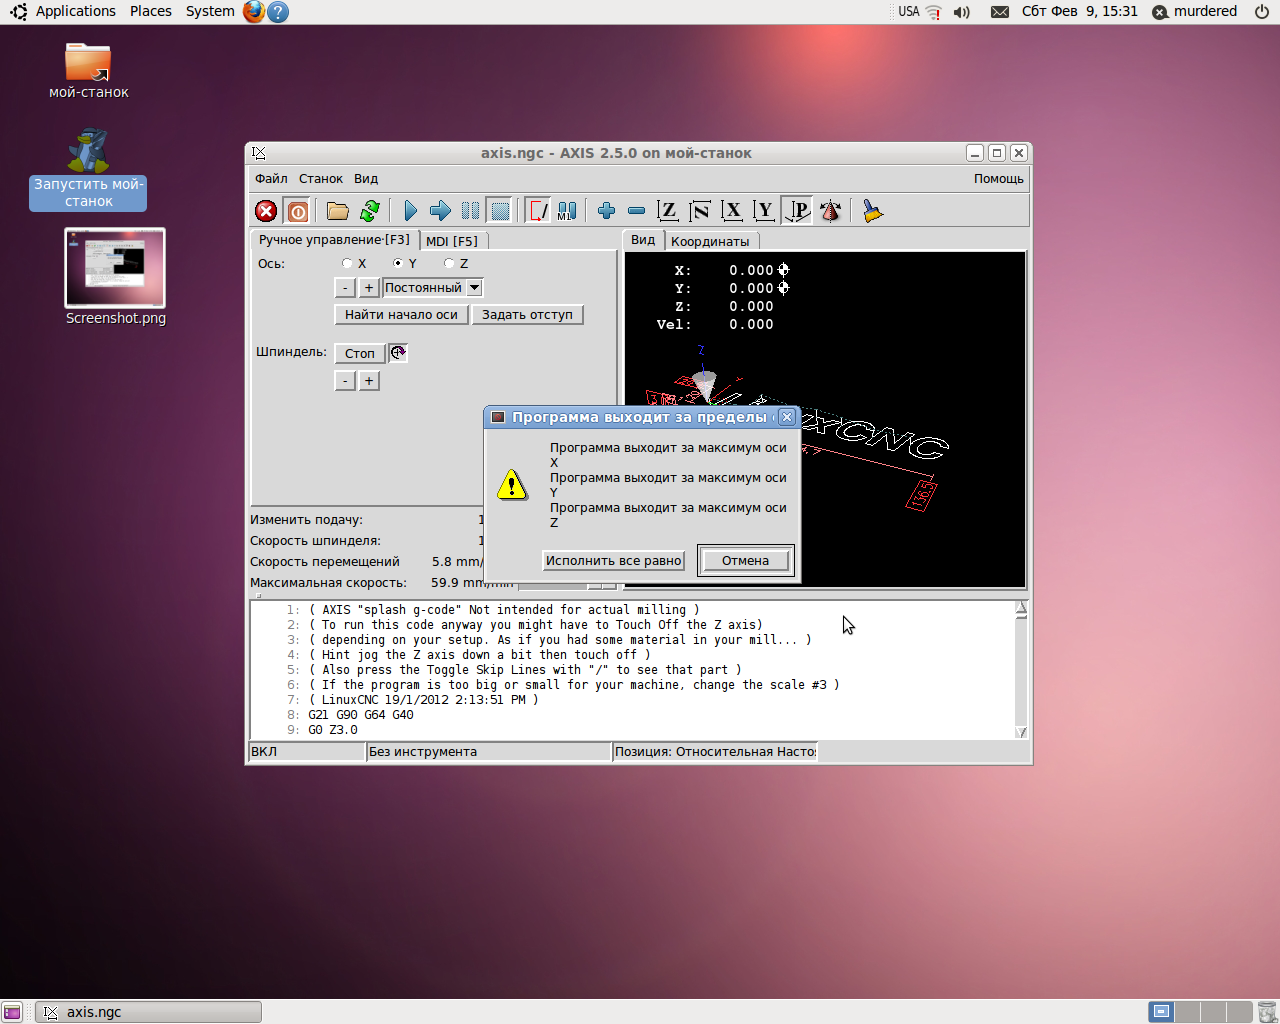Toggle the red Emergency Stop button
Image resolution: width=1280 pixels, height=1024 pixels.
(266, 211)
